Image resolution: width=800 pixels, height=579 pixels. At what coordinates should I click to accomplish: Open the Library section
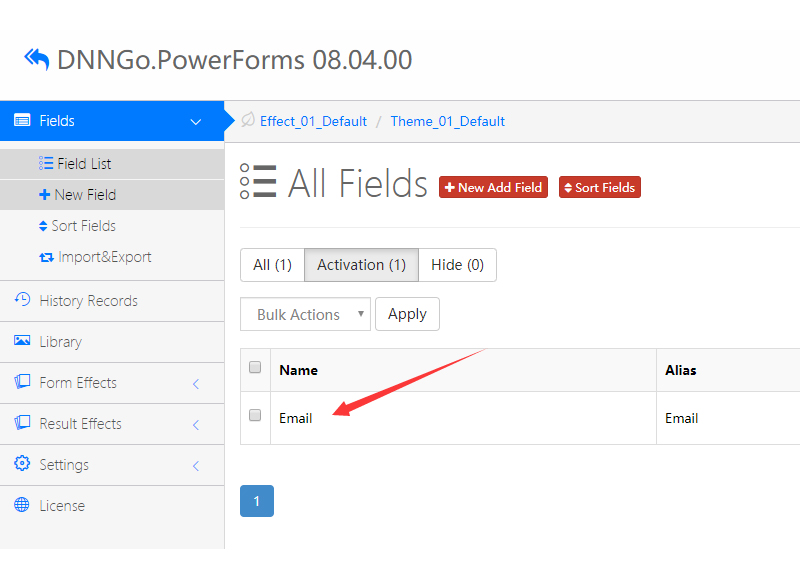(x=112, y=342)
